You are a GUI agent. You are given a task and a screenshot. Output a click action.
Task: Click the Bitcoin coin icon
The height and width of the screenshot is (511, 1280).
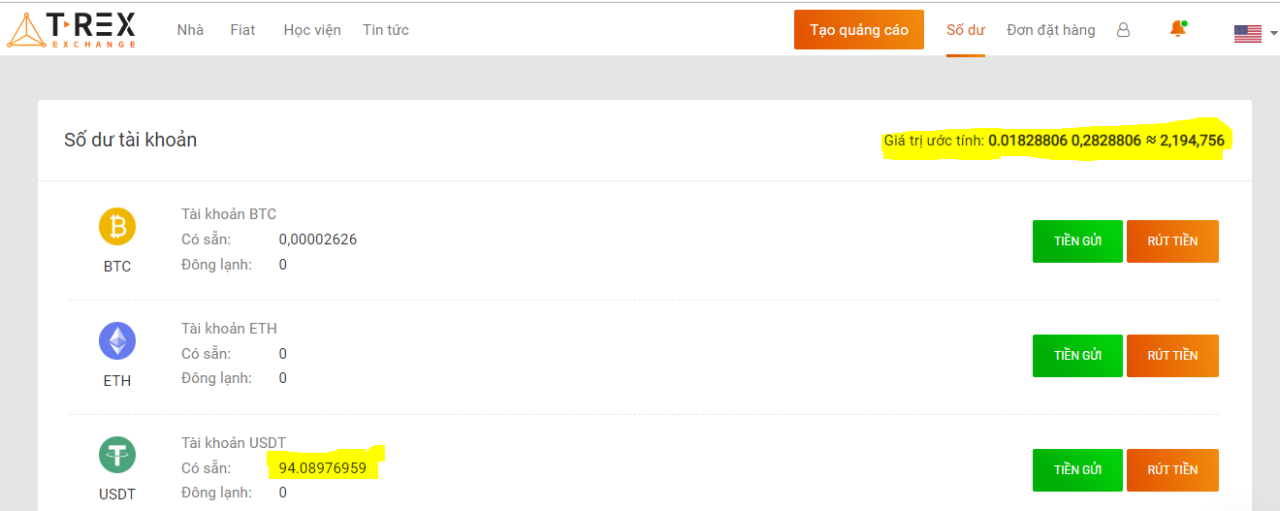click(x=117, y=227)
